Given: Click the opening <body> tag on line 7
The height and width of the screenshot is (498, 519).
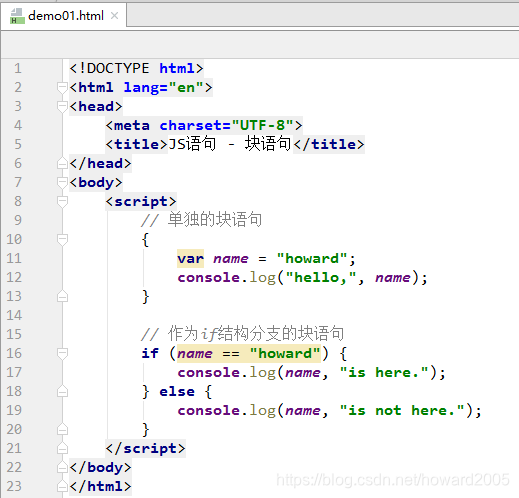Looking at the screenshot, I should (96, 182).
